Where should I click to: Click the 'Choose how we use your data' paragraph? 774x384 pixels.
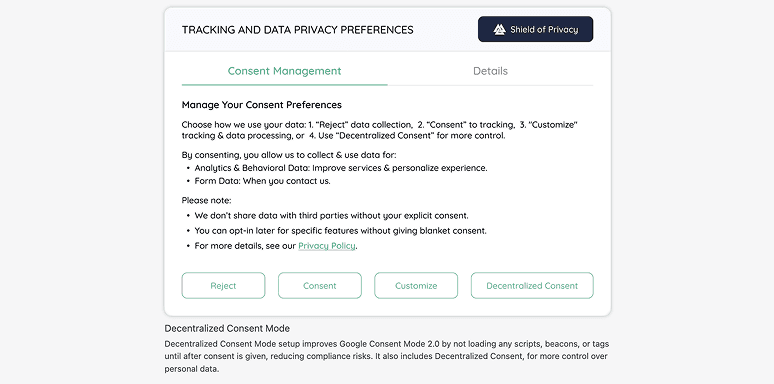(x=380, y=130)
